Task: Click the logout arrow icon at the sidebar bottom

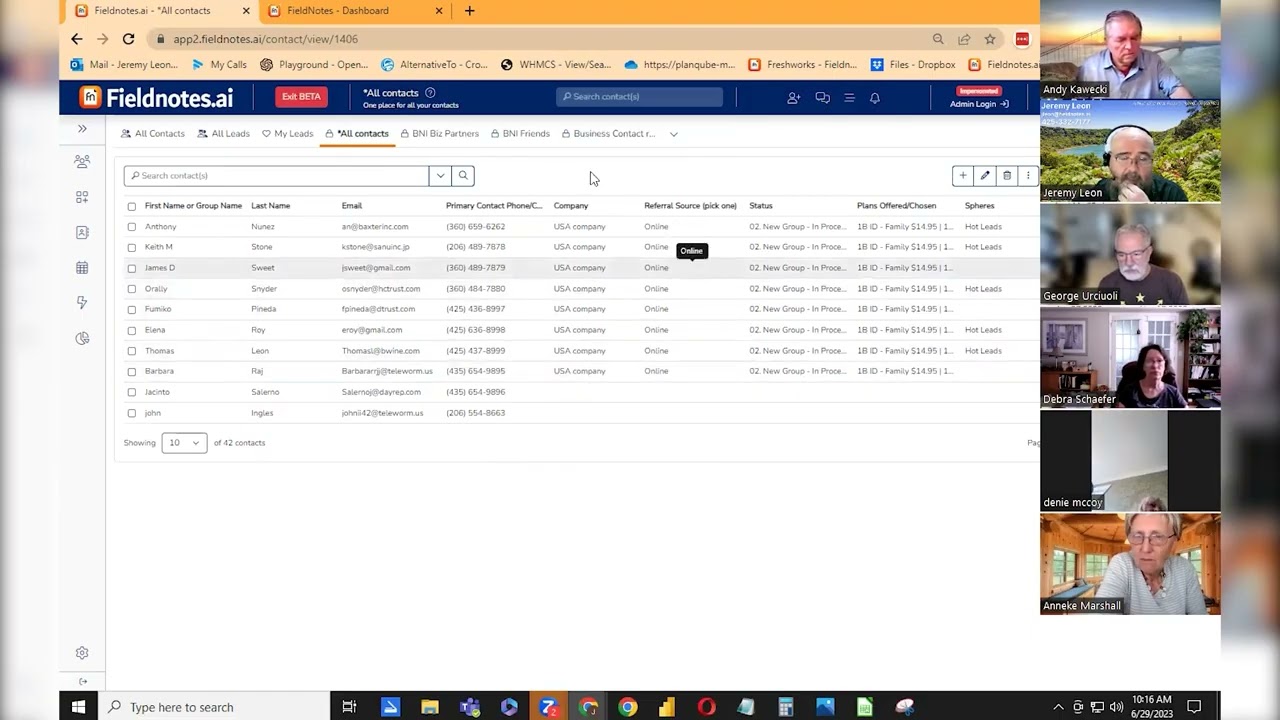Action: click(83, 682)
